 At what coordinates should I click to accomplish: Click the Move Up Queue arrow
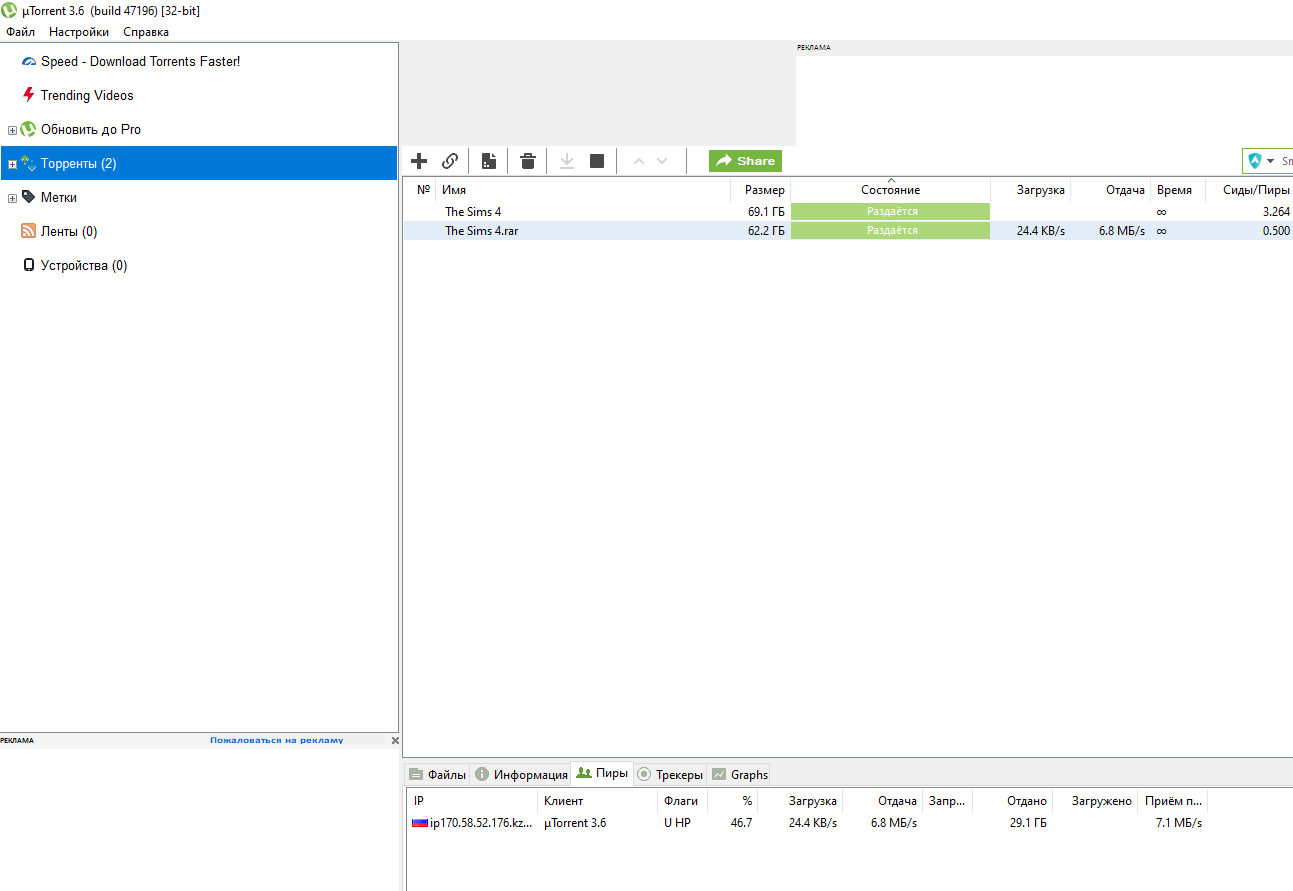(638, 161)
